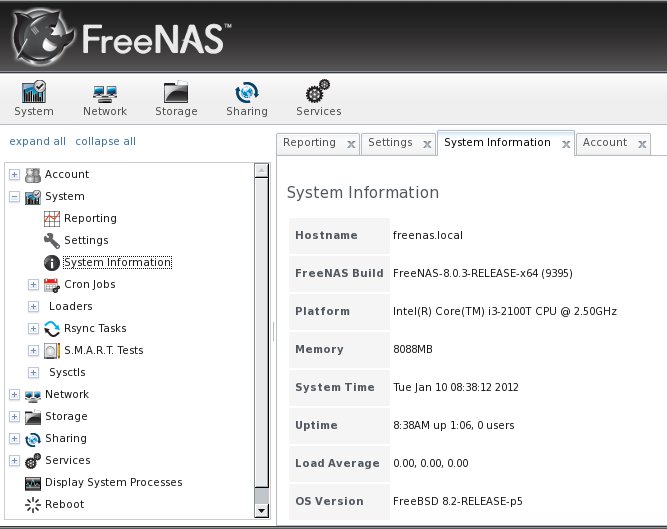Click the Settings wrench icon in tree
The image size is (667, 529).
pyautogui.click(x=52, y=241)
